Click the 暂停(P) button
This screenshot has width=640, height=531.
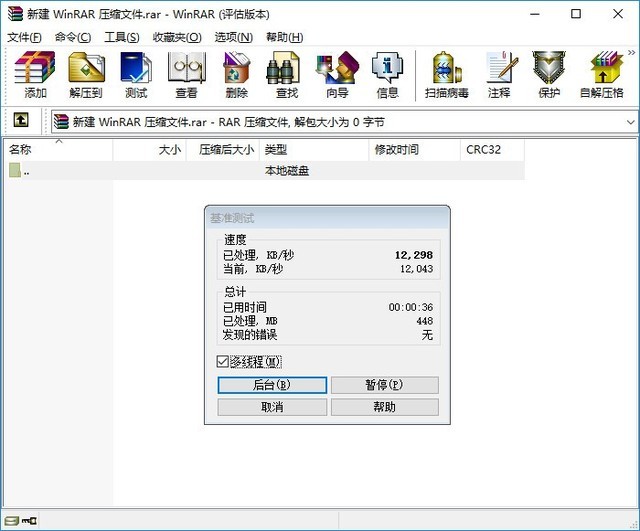coord(384,385)
